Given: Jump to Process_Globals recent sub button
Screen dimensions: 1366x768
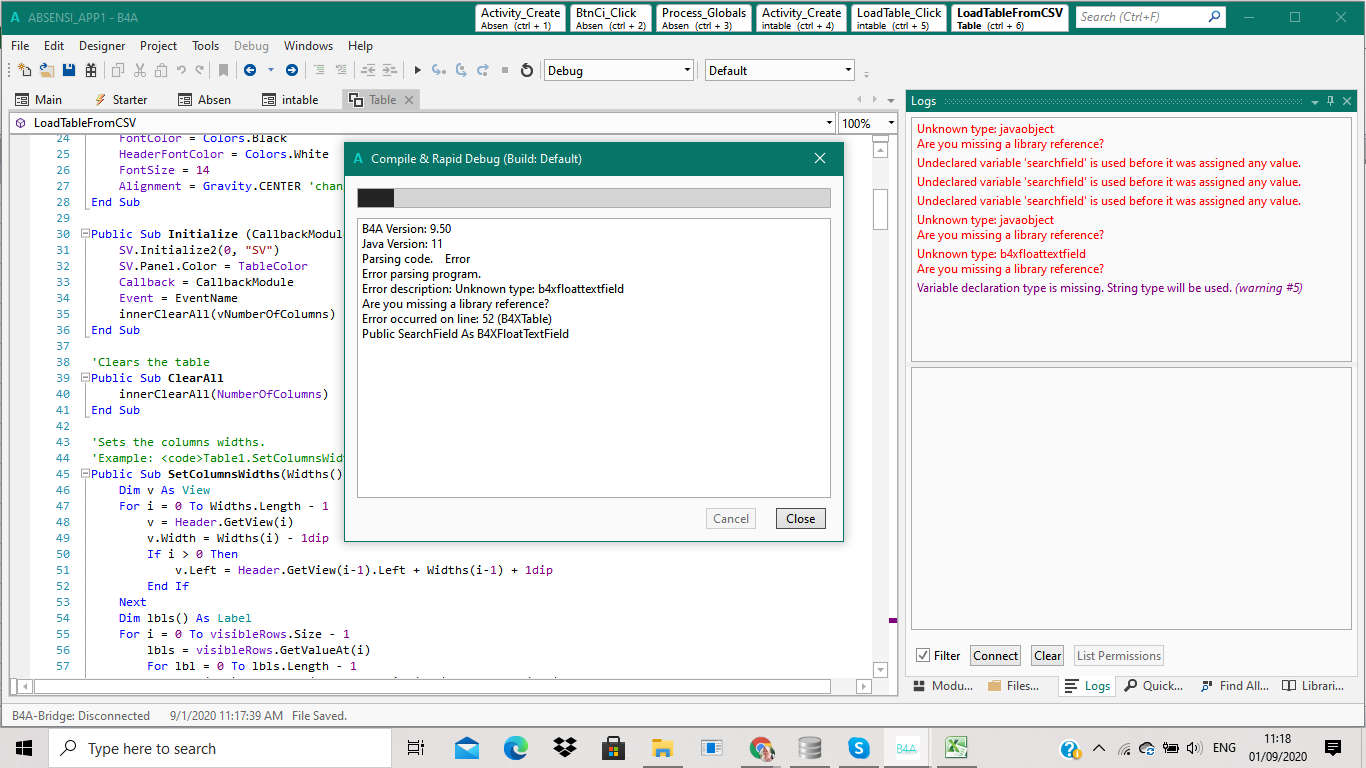Looking at the screenshot, I should pos(703,18).
